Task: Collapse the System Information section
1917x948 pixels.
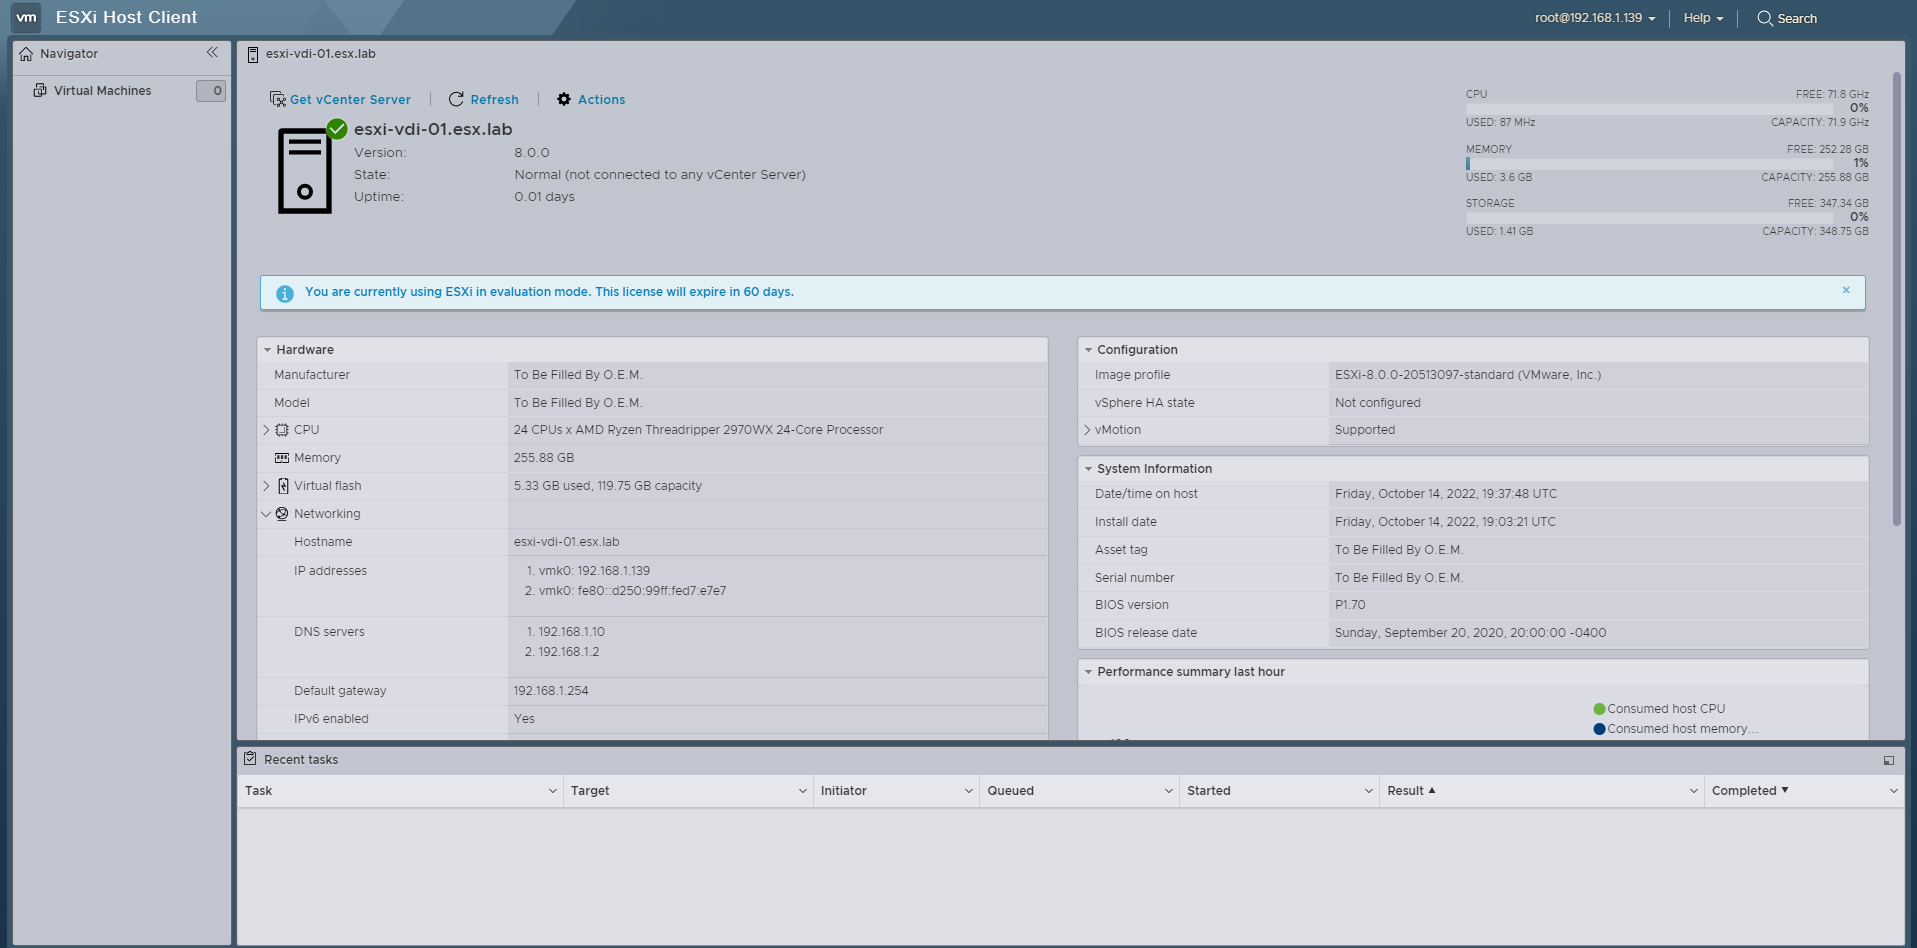Action: coord(1088,469)
